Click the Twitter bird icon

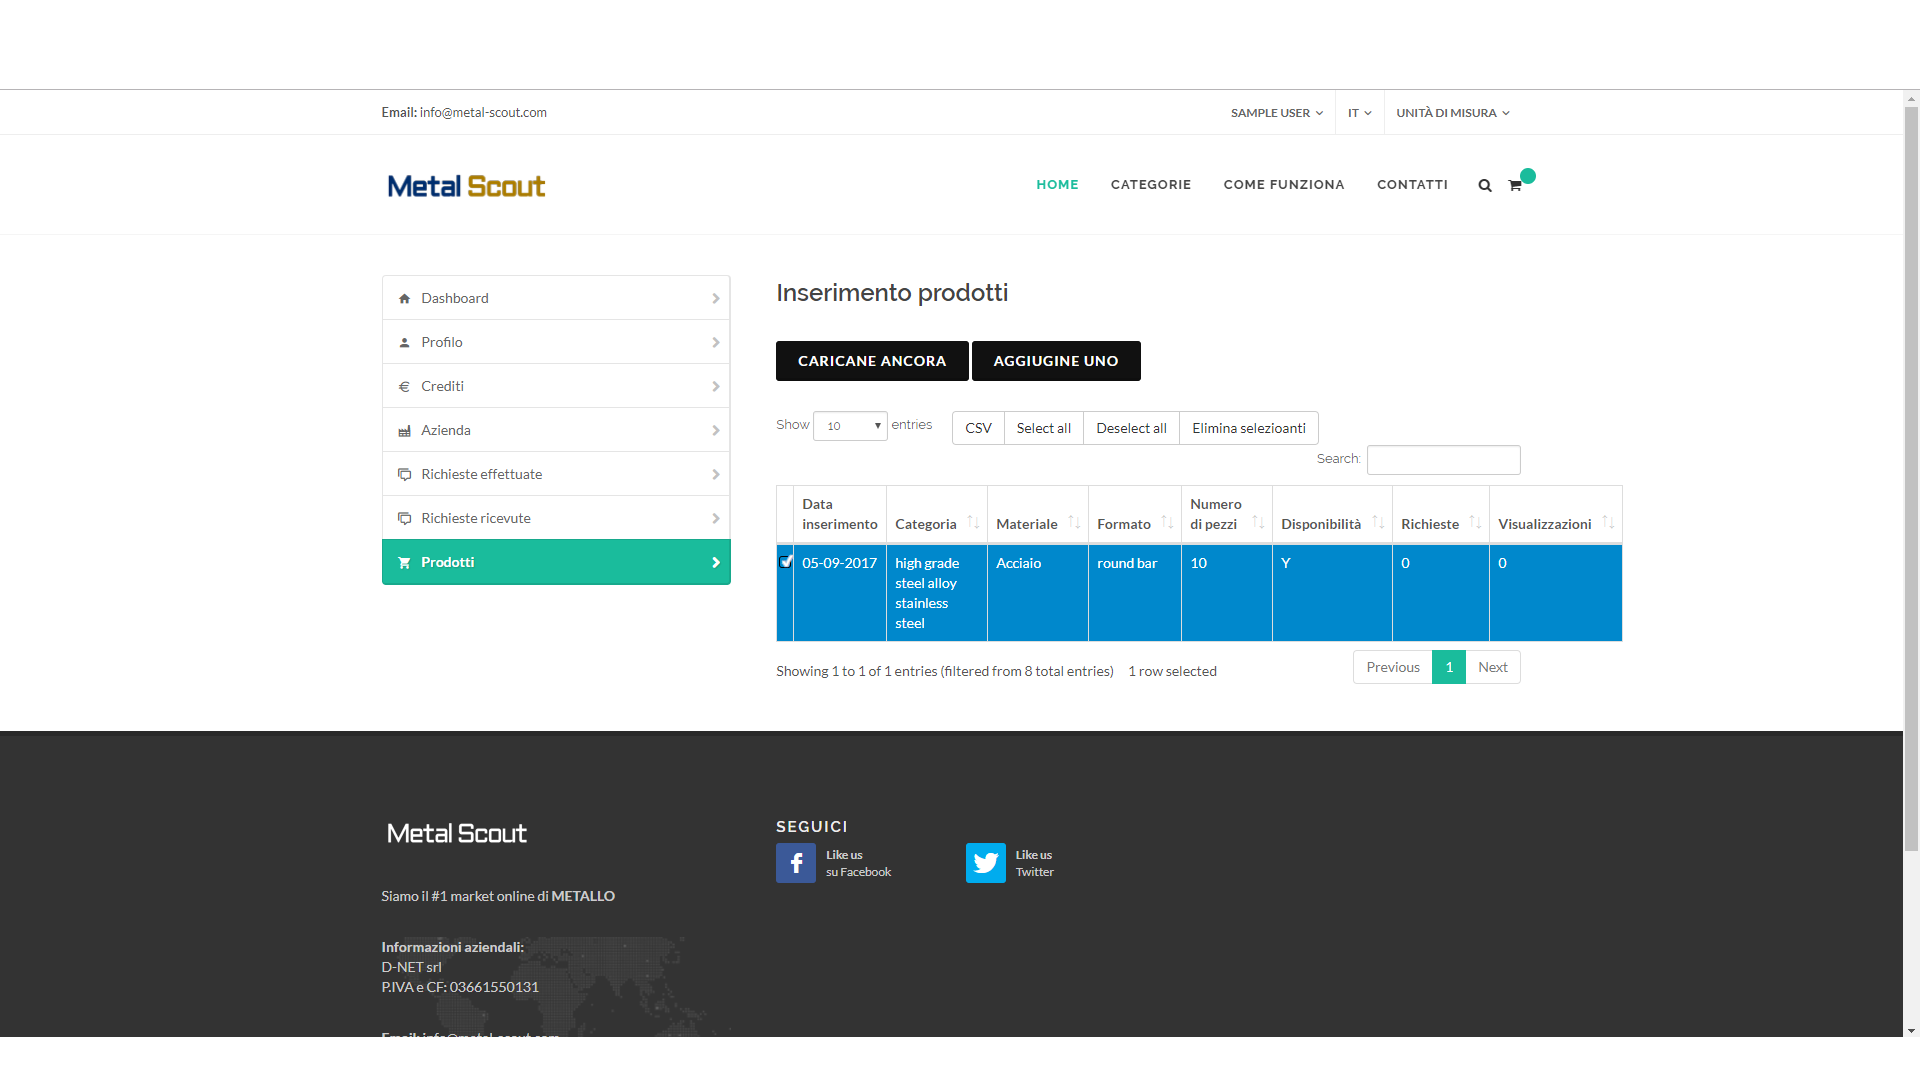coord(986,863)
